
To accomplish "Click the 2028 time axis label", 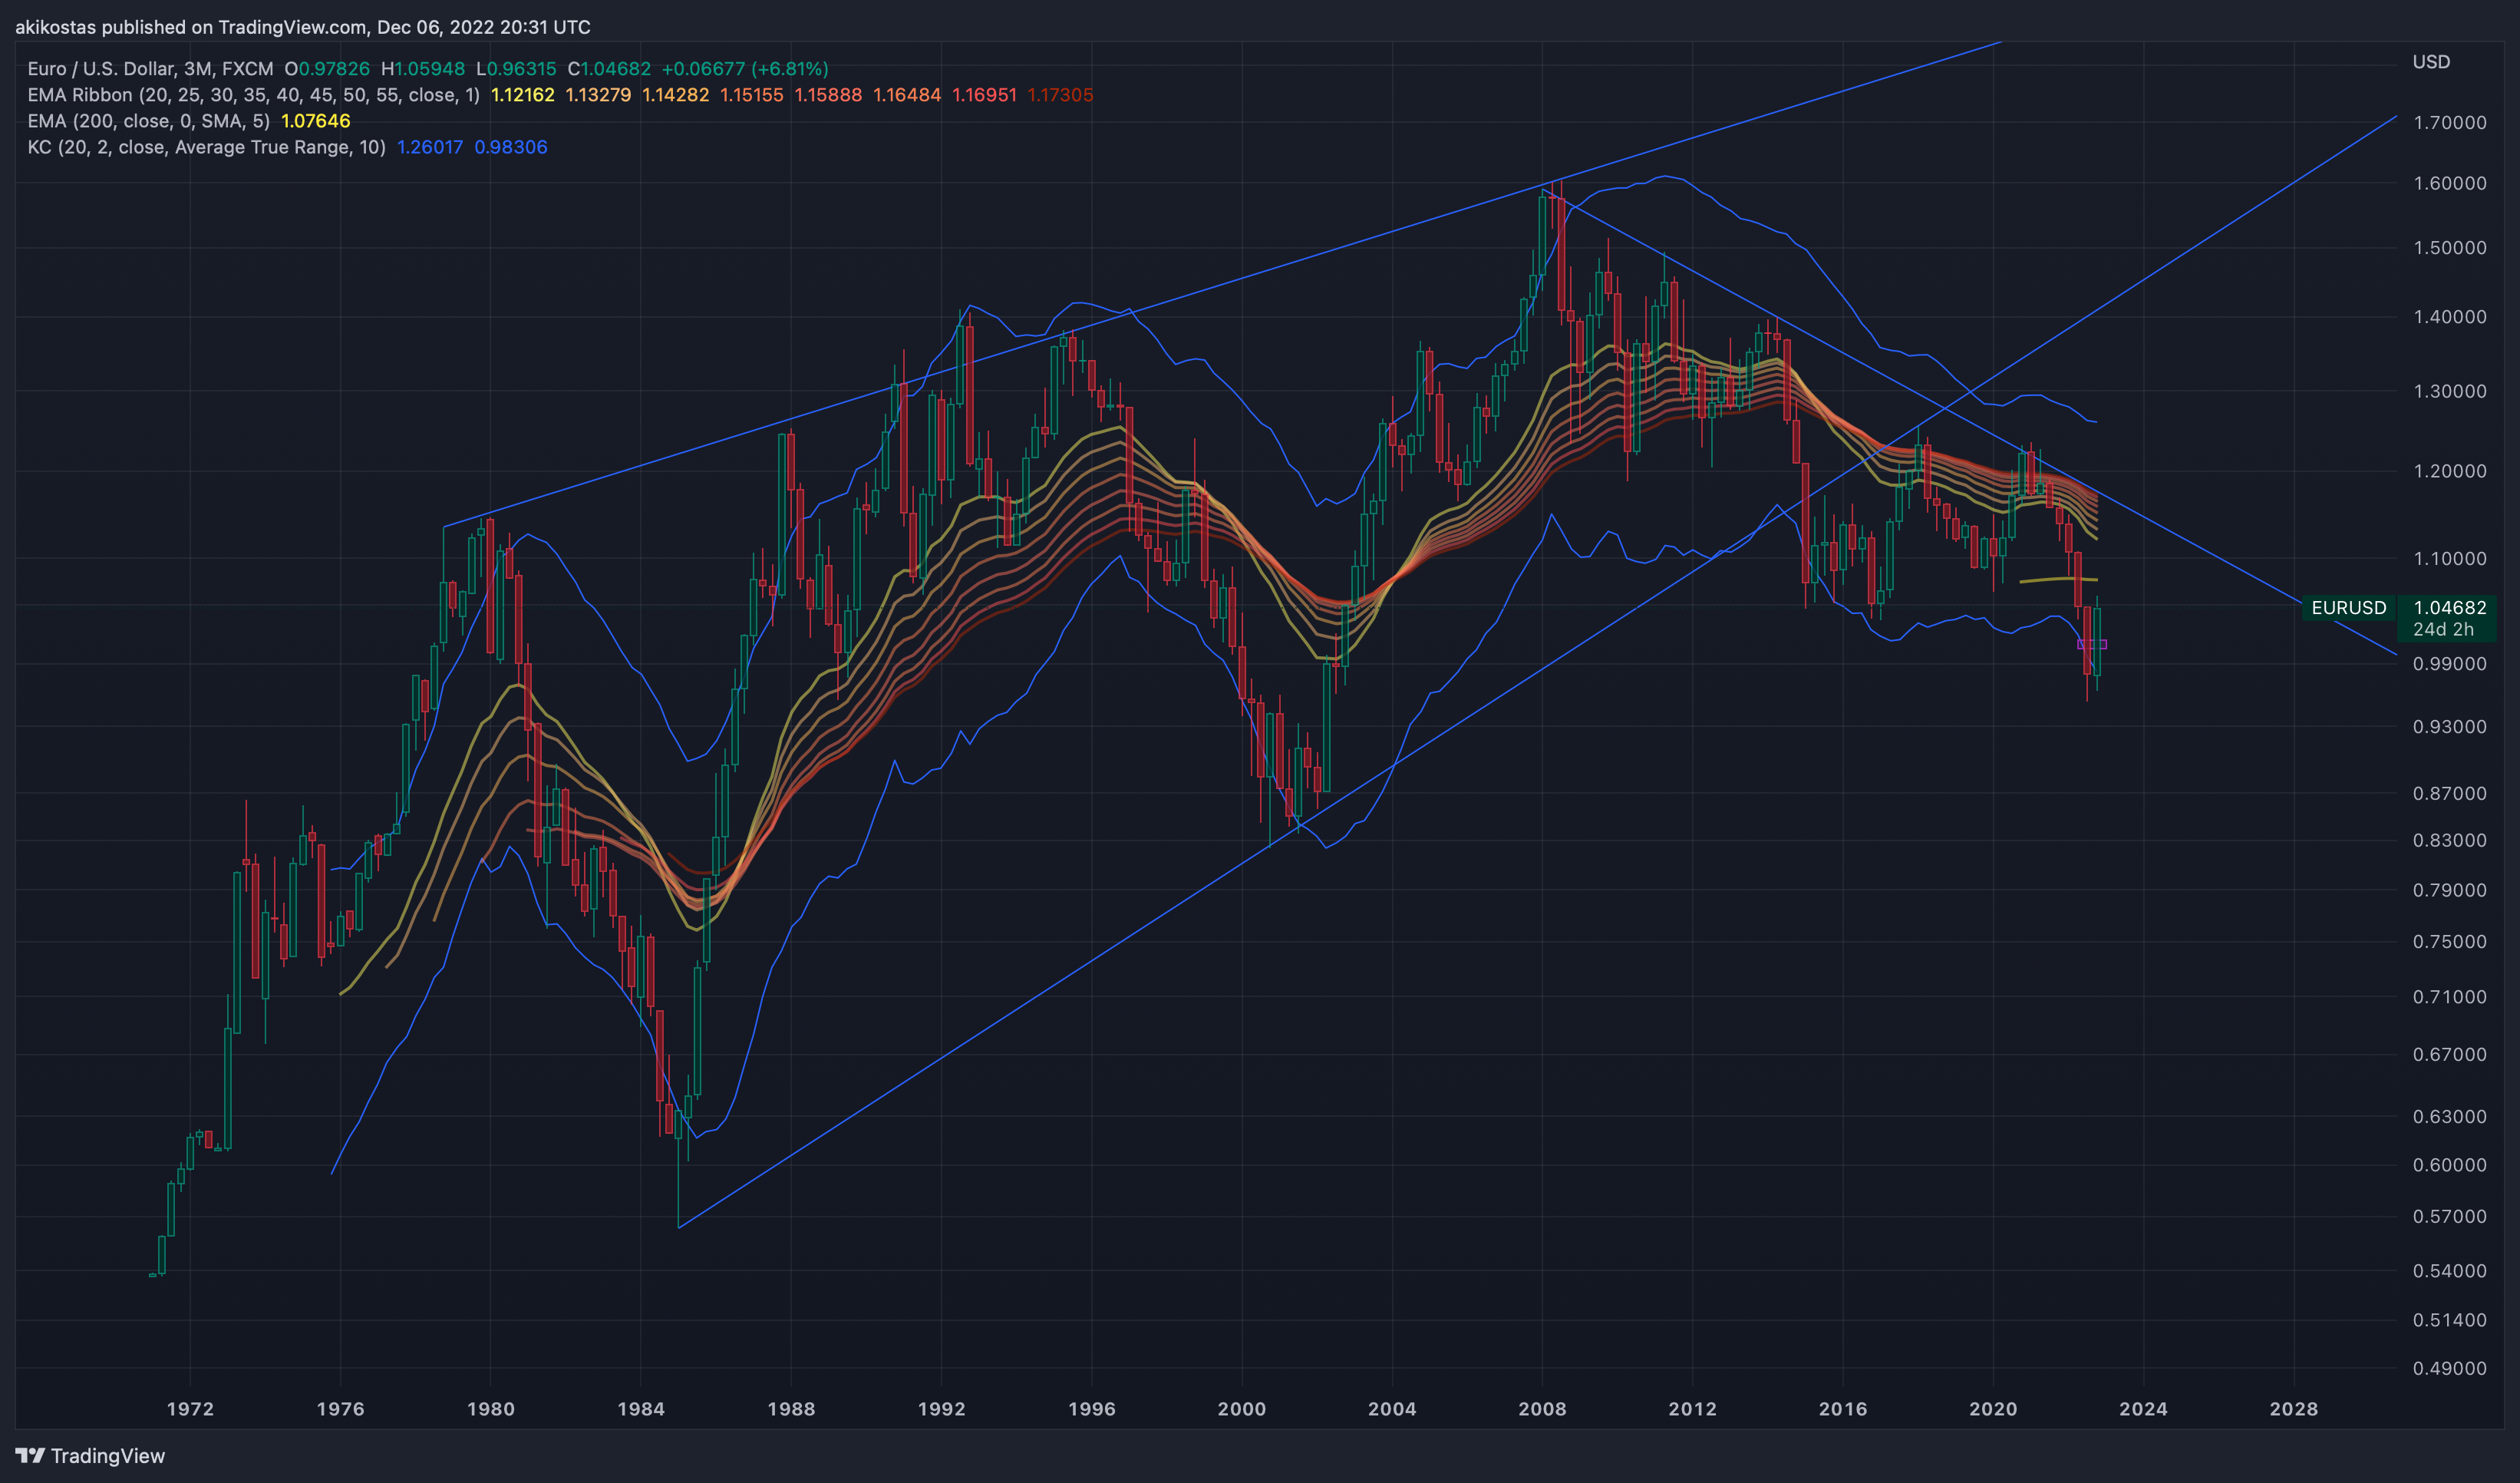I will 2293,1409.
